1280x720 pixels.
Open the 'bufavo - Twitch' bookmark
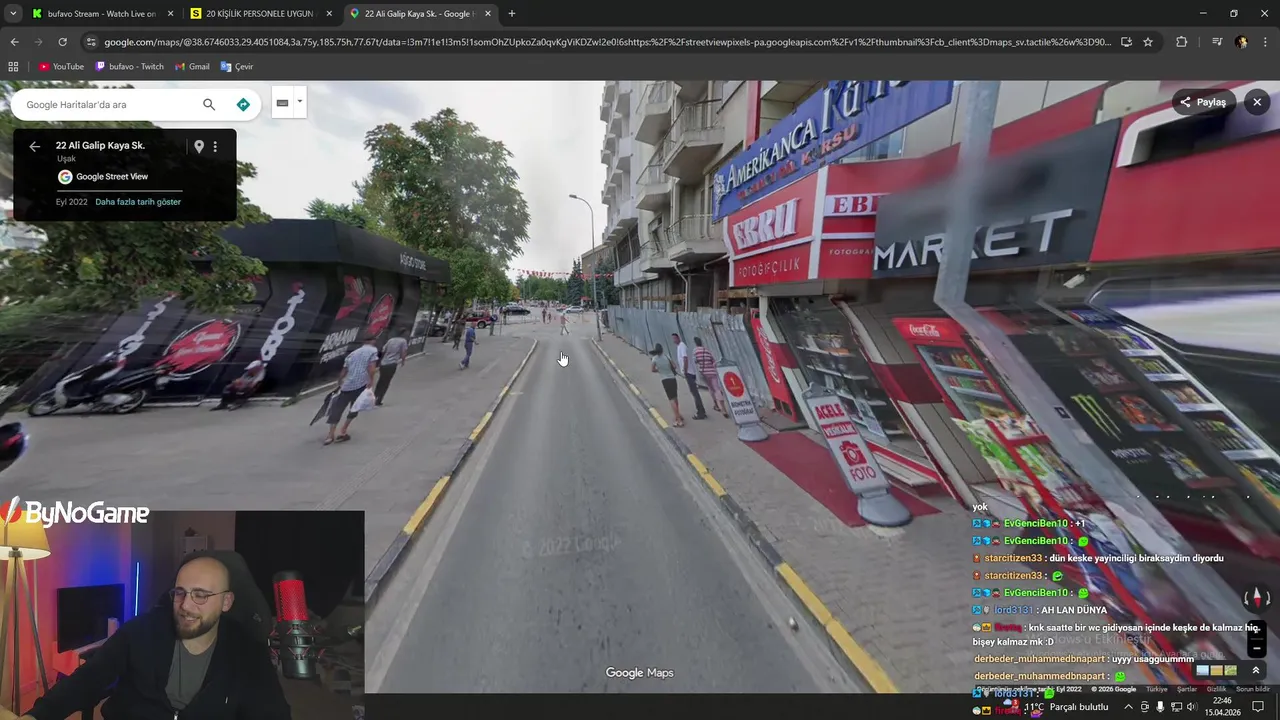coord(129,66)
